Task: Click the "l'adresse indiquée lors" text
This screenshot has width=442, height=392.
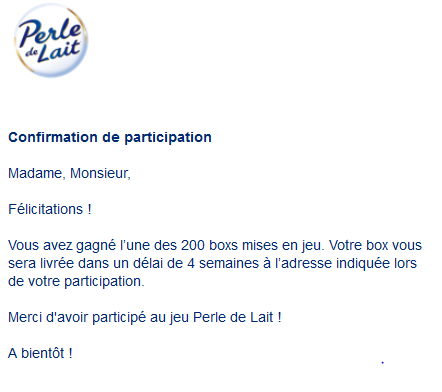Action: tap(346, 263)
